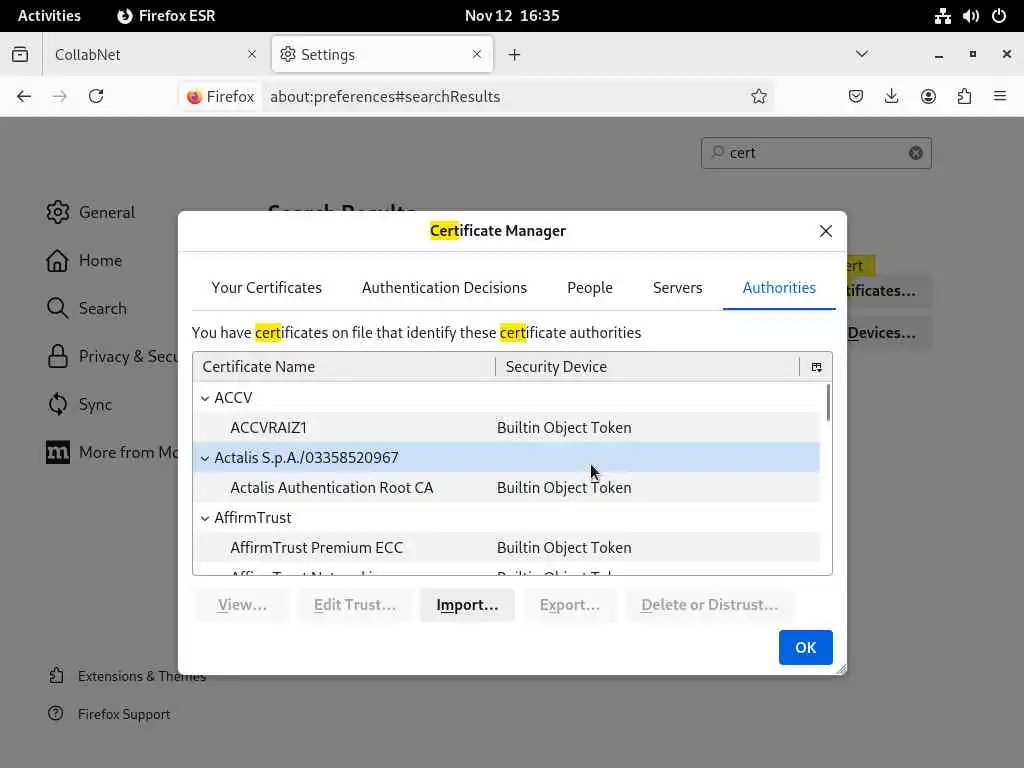Screen dimensions: 1024x768
Task: Open the list all tabs dropdown arrow
Action: click(862, 54)
